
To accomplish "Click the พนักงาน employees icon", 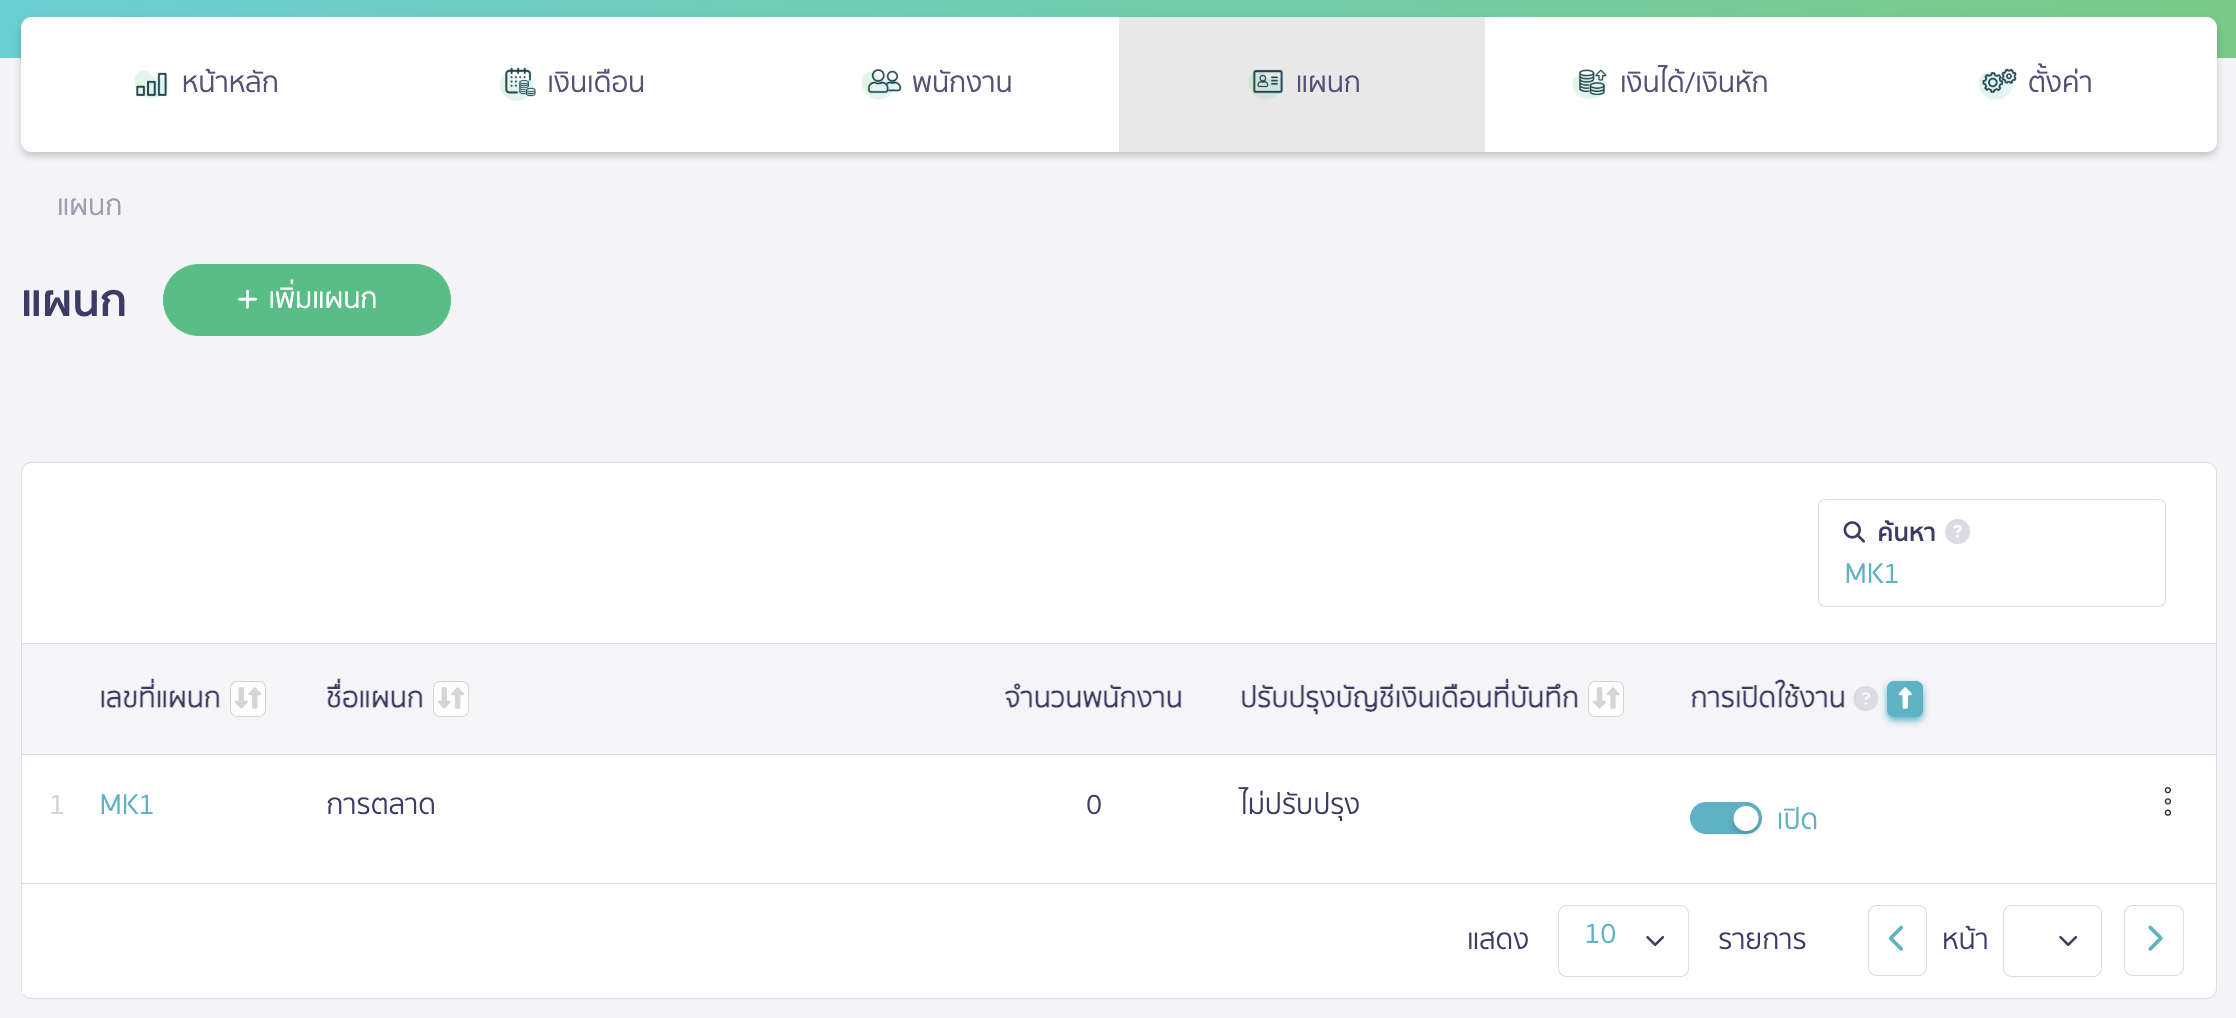I will (881, 83).
